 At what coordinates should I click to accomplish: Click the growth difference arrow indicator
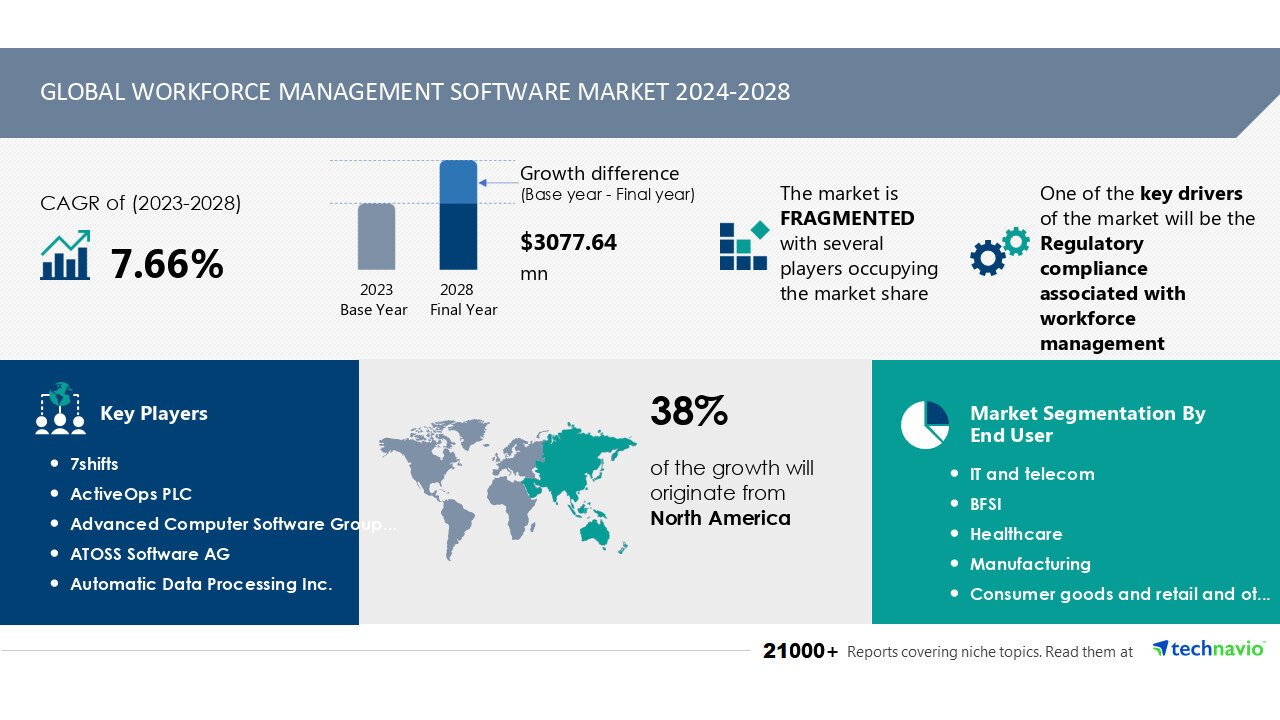click(x=497, y=182)
